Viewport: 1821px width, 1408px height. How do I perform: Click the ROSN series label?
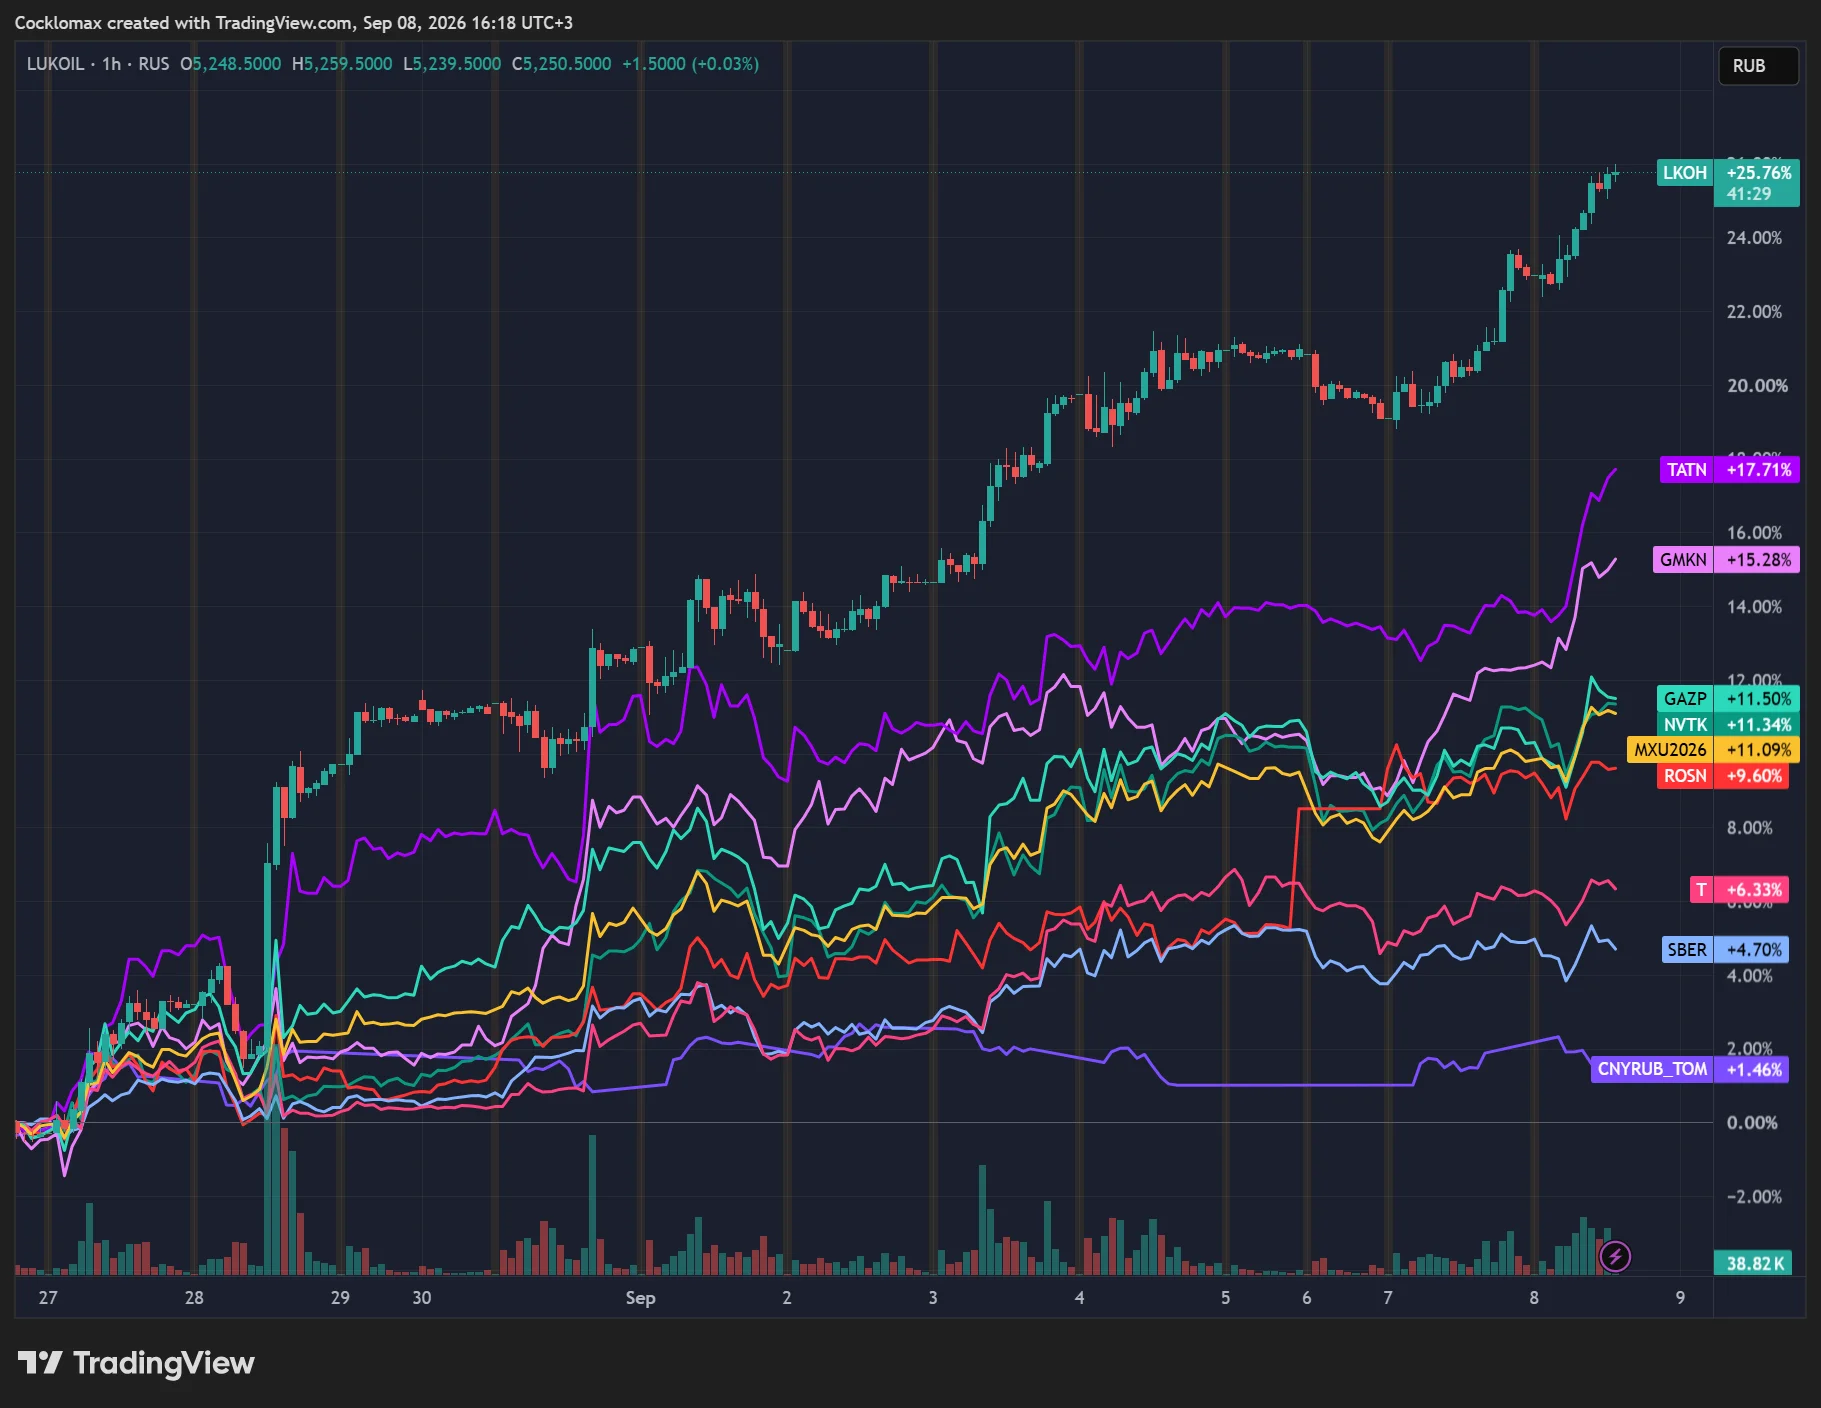point(1685,776)
